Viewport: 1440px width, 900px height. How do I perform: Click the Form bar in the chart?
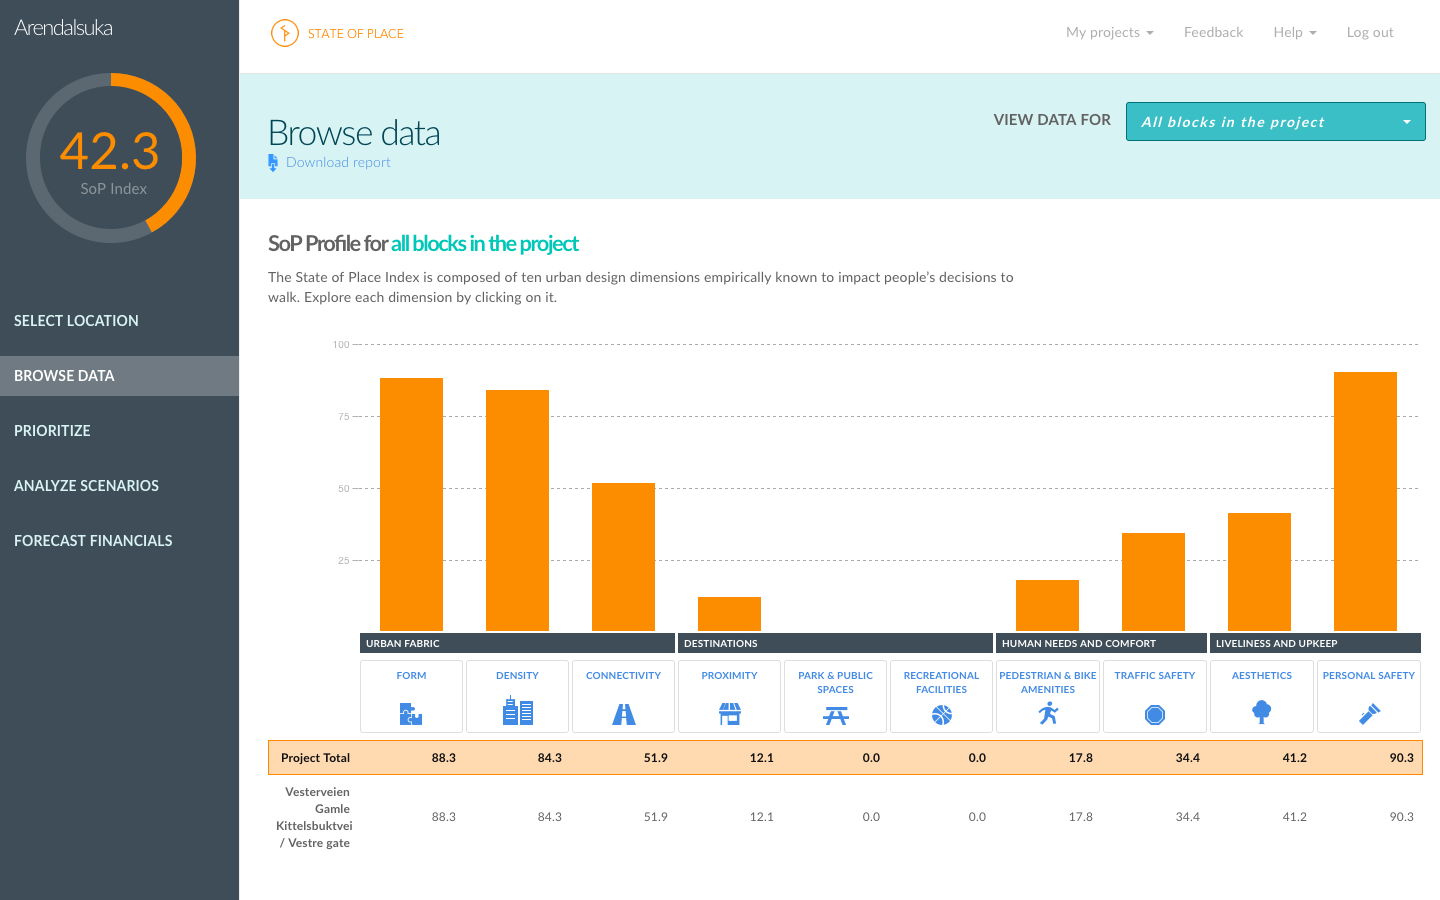point(411,504)
